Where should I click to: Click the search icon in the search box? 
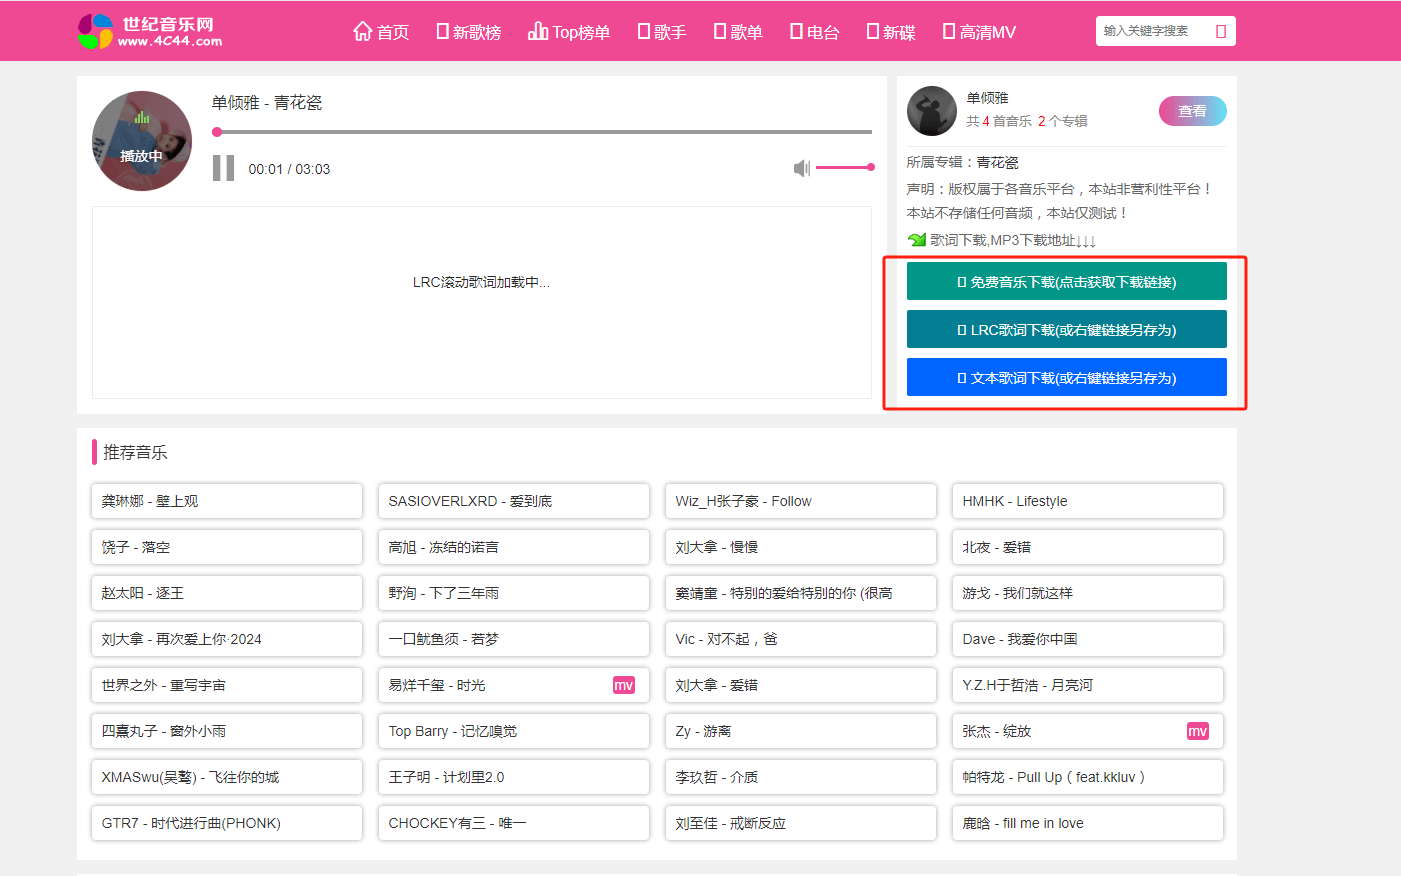click(1221, 31)
